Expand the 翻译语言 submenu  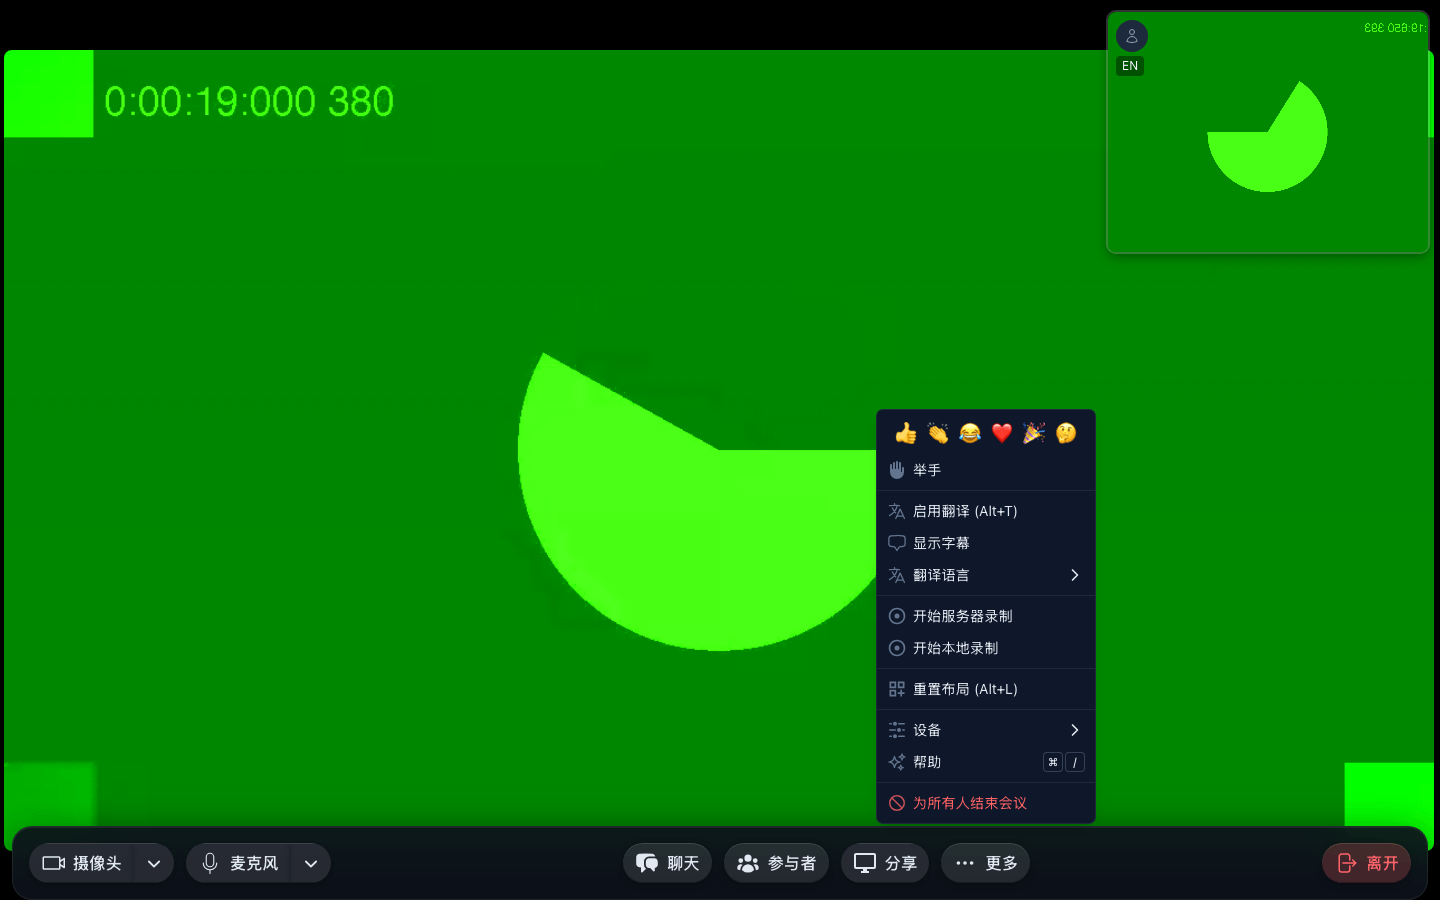pos(986,575)
